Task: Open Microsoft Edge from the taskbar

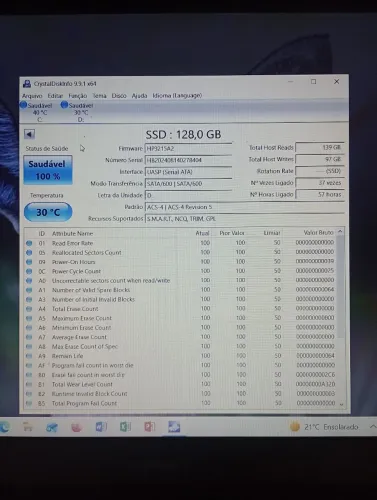Action: pyautogui.click(x=4, y=427)
